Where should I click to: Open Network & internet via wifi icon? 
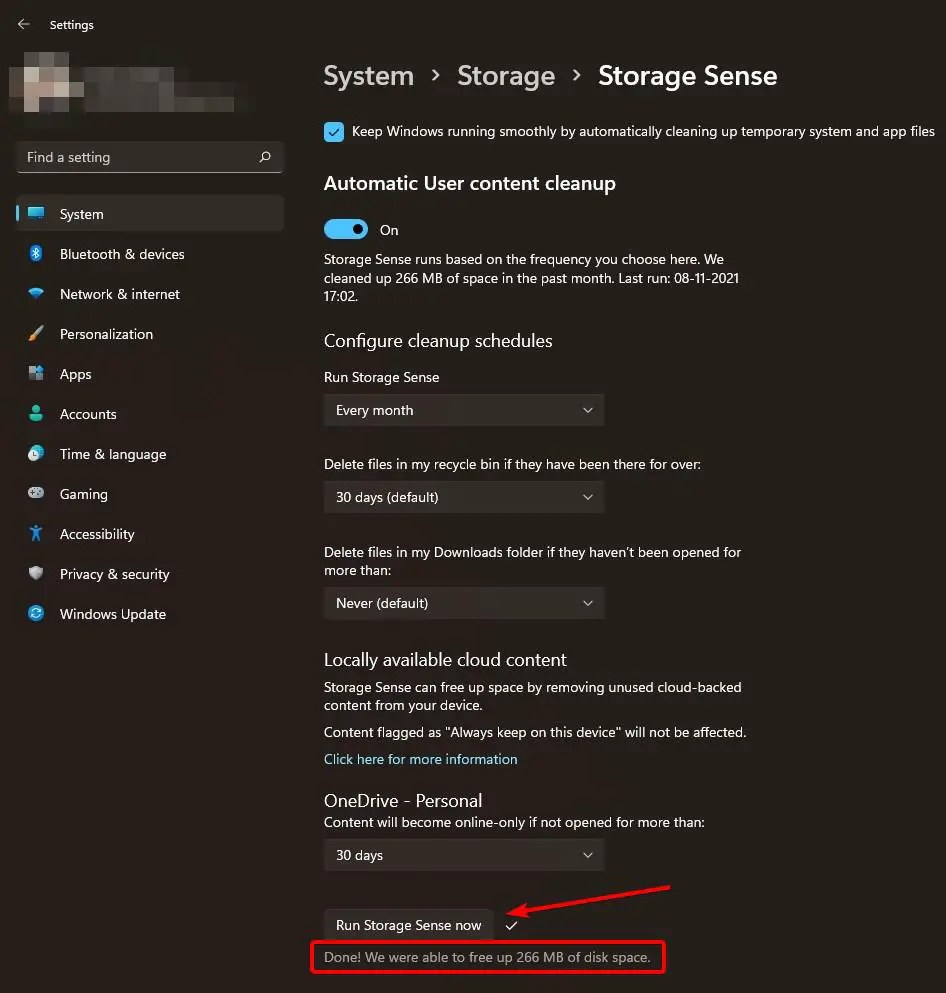[36, 293]
